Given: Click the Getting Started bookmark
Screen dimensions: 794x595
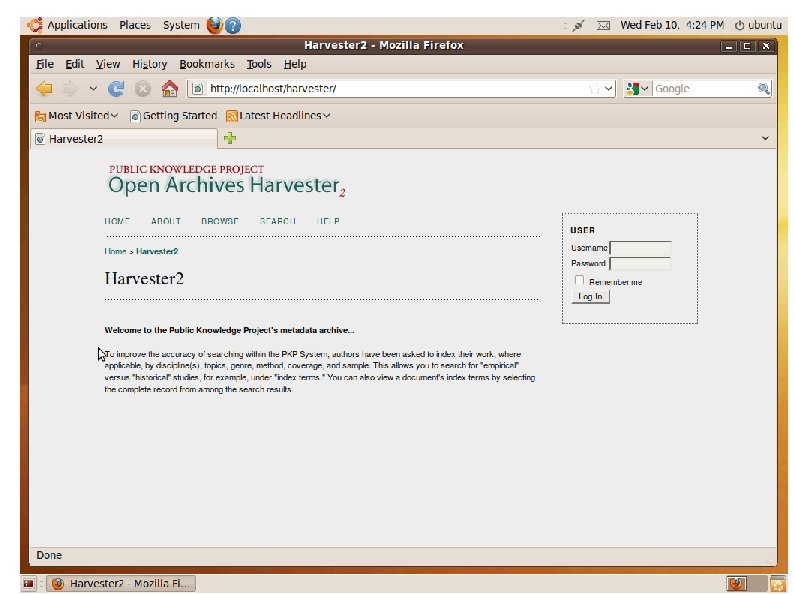Looking at the screenshot, I should point(174,115).
